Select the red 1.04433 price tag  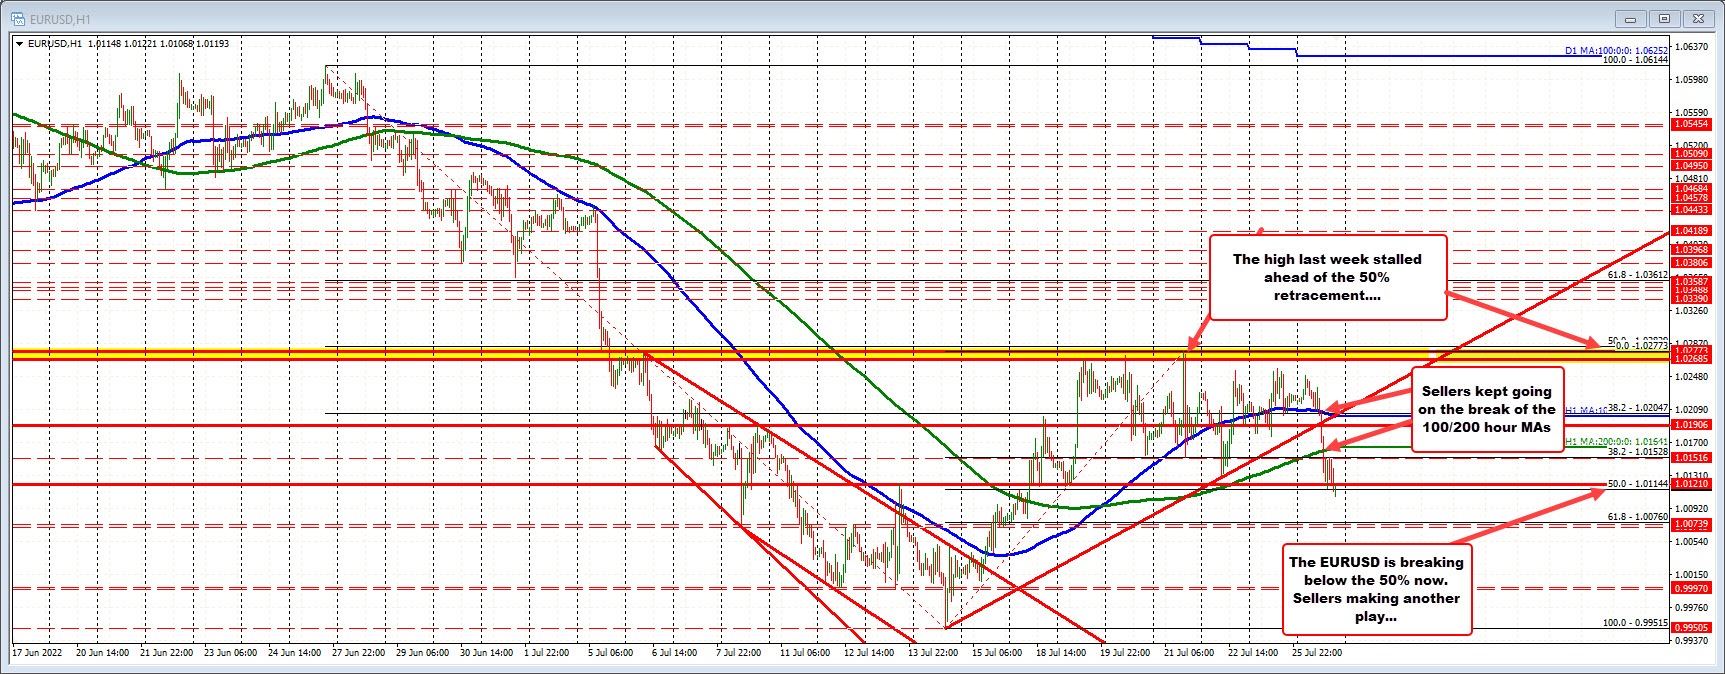click(1691, 209)
